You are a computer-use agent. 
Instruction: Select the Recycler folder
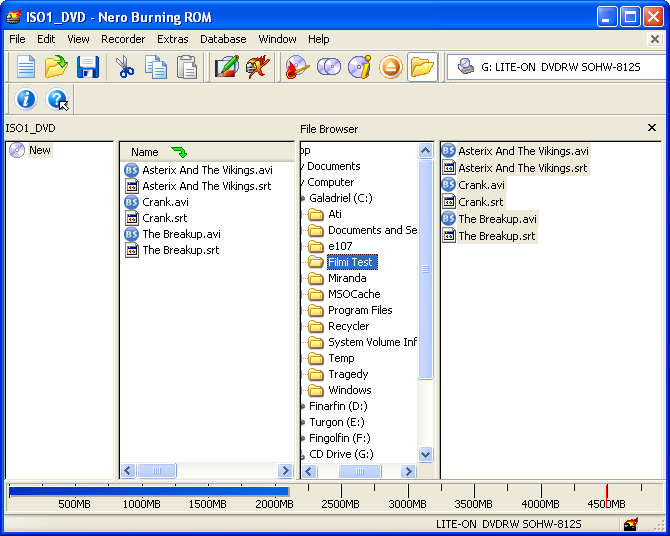(339, 326)
